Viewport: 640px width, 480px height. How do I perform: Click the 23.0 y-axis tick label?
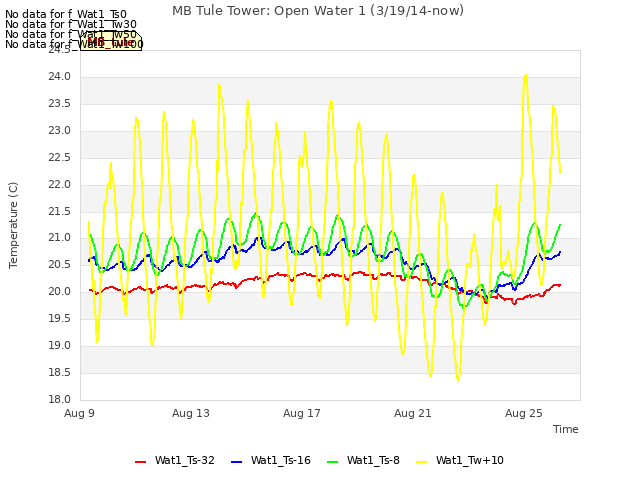click(x=60, y=131)
